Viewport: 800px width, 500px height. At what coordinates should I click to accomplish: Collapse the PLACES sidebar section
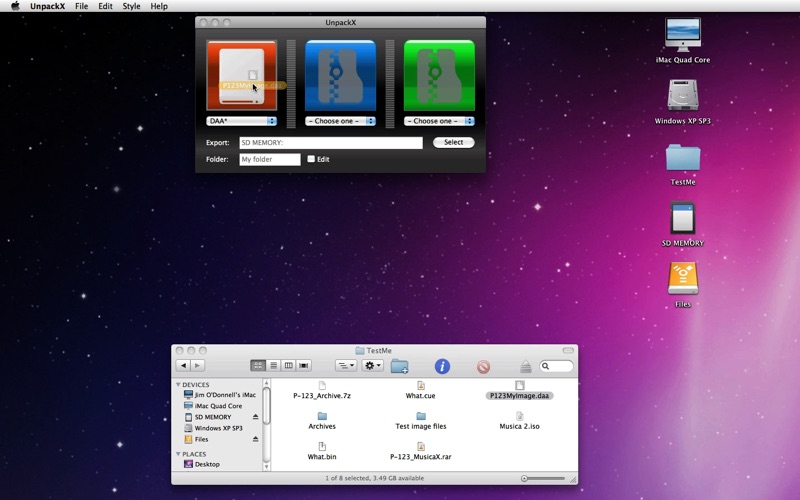[178, 454]
